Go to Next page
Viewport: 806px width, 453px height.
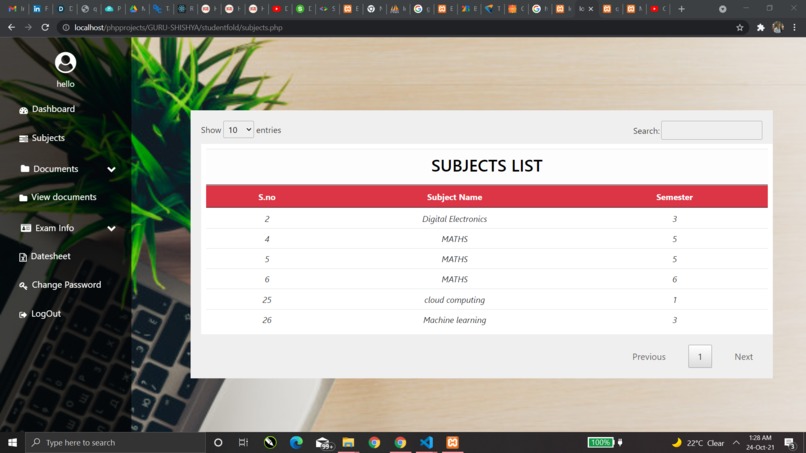tap(743, 356)
